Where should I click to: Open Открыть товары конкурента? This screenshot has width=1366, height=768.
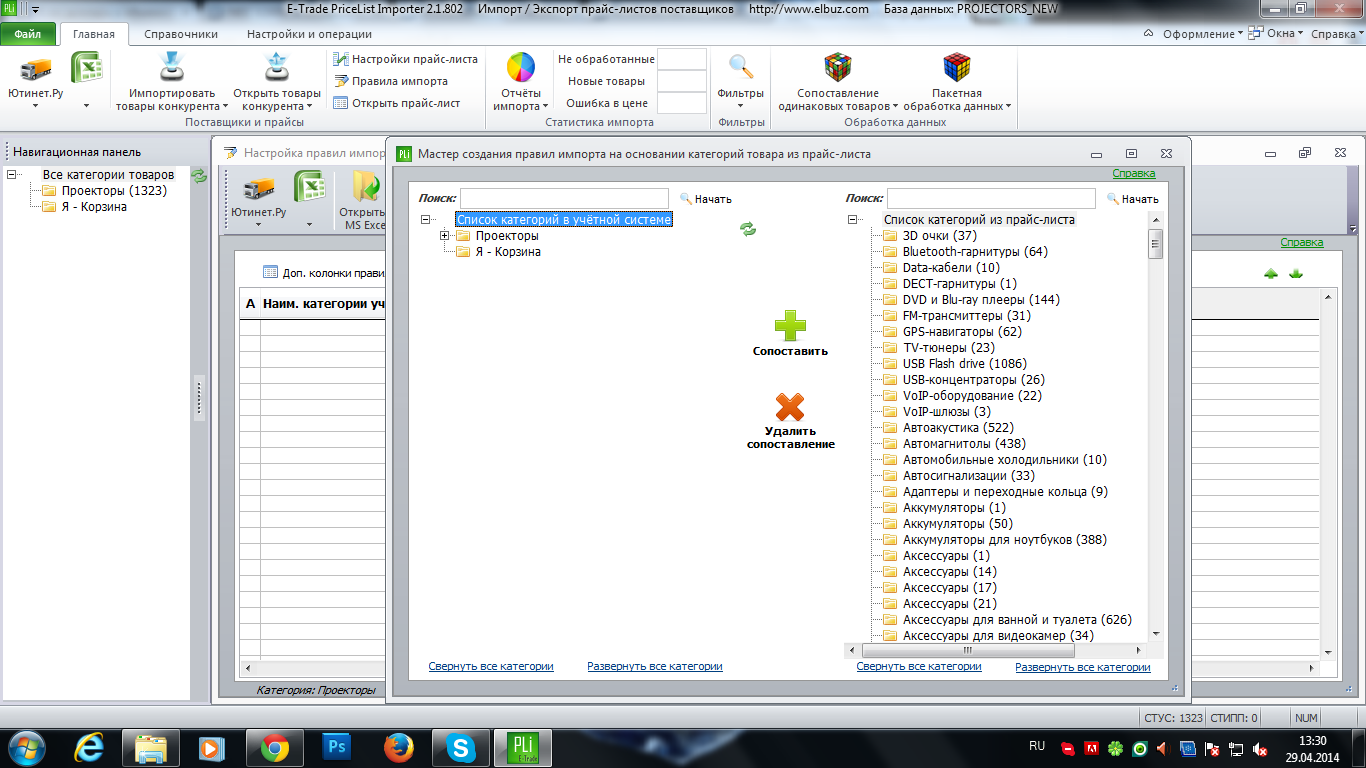pos(277,82)
